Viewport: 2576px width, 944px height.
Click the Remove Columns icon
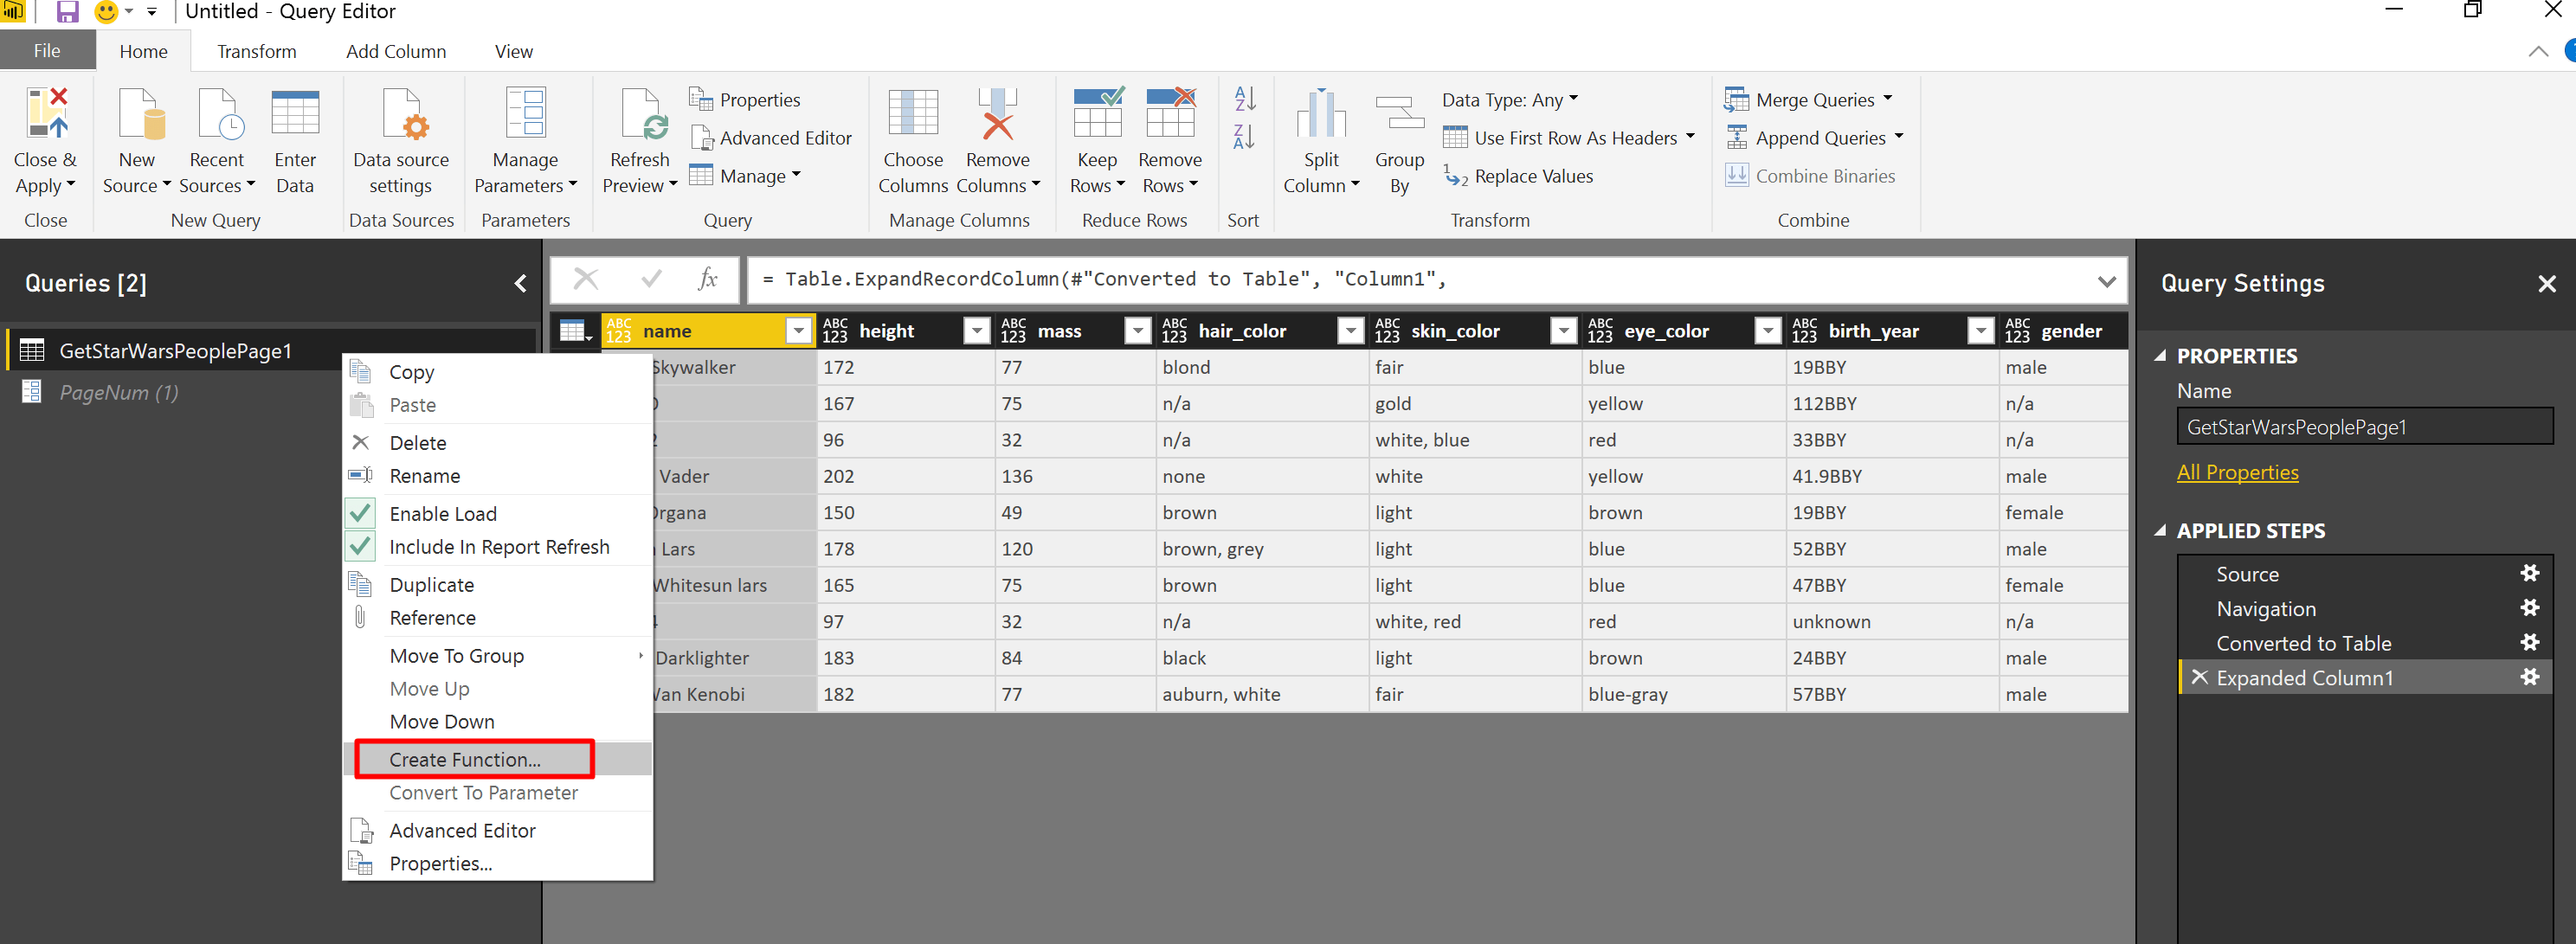997,113
